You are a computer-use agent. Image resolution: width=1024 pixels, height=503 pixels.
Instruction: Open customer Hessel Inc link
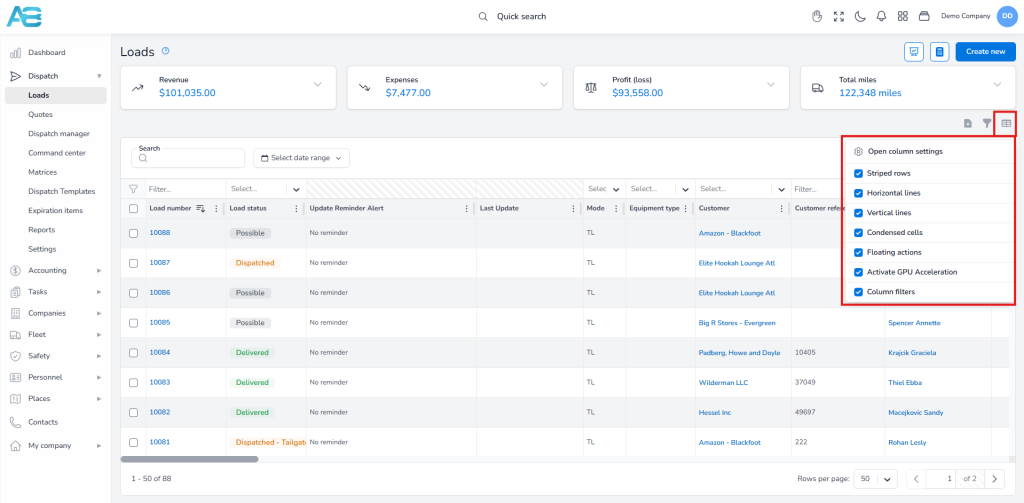[x=715, y=412]
